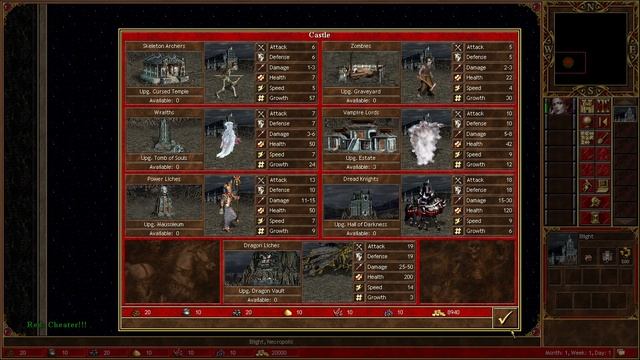End turn with hourglass icon
640x360 pixels.
point(595,218)
